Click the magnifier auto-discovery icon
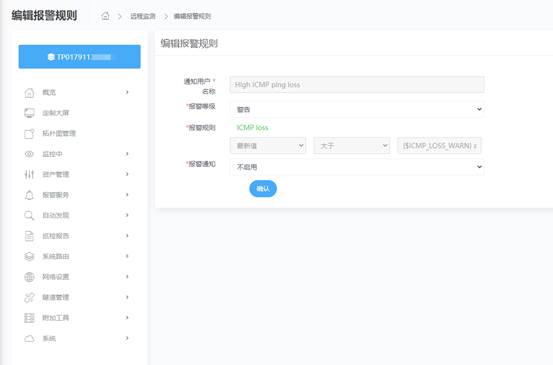Image resolution: width=553 pixels, height=365 pixels. coord(29,215)
